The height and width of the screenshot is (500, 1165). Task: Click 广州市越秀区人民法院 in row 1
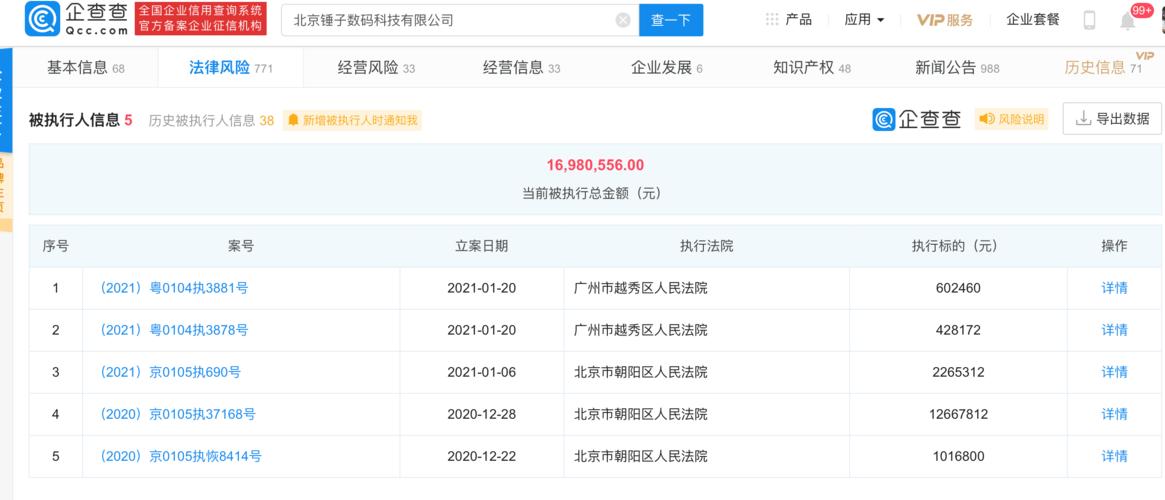click(640, 288)
